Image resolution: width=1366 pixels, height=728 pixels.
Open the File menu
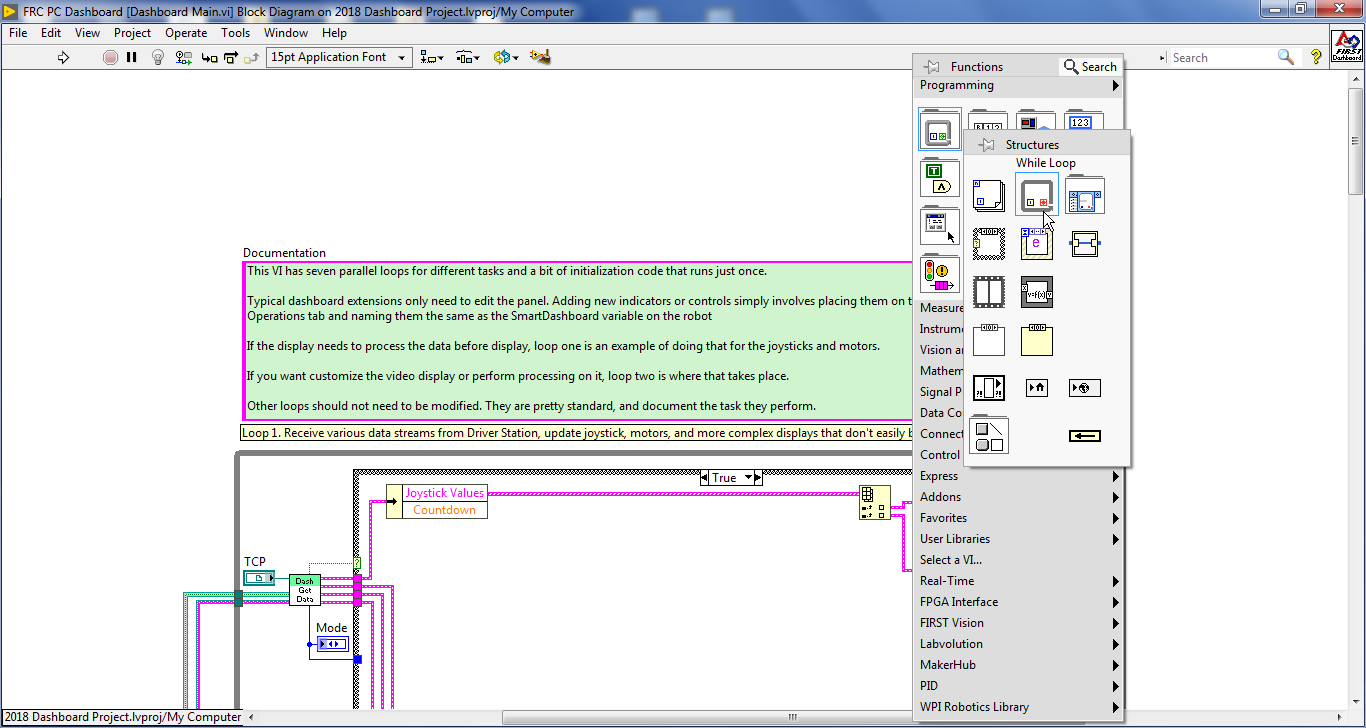[x=18, y=33]
